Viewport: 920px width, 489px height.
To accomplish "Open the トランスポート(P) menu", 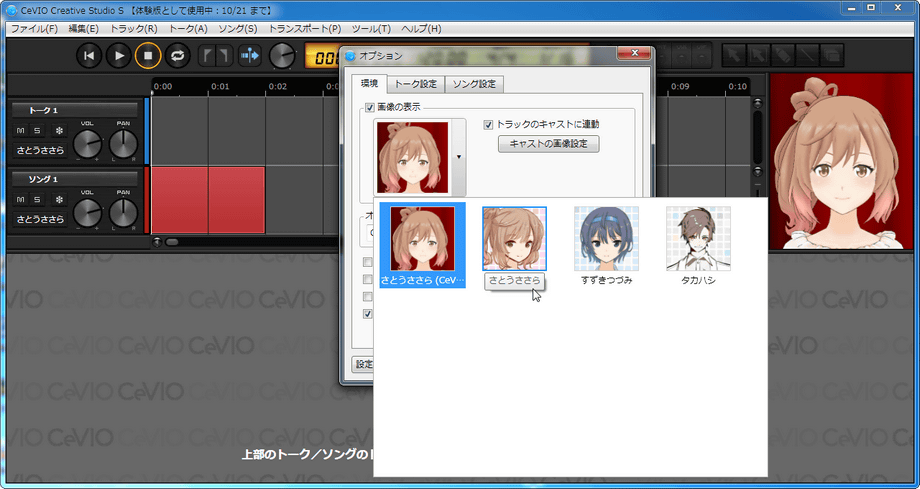I will point(305,28).
